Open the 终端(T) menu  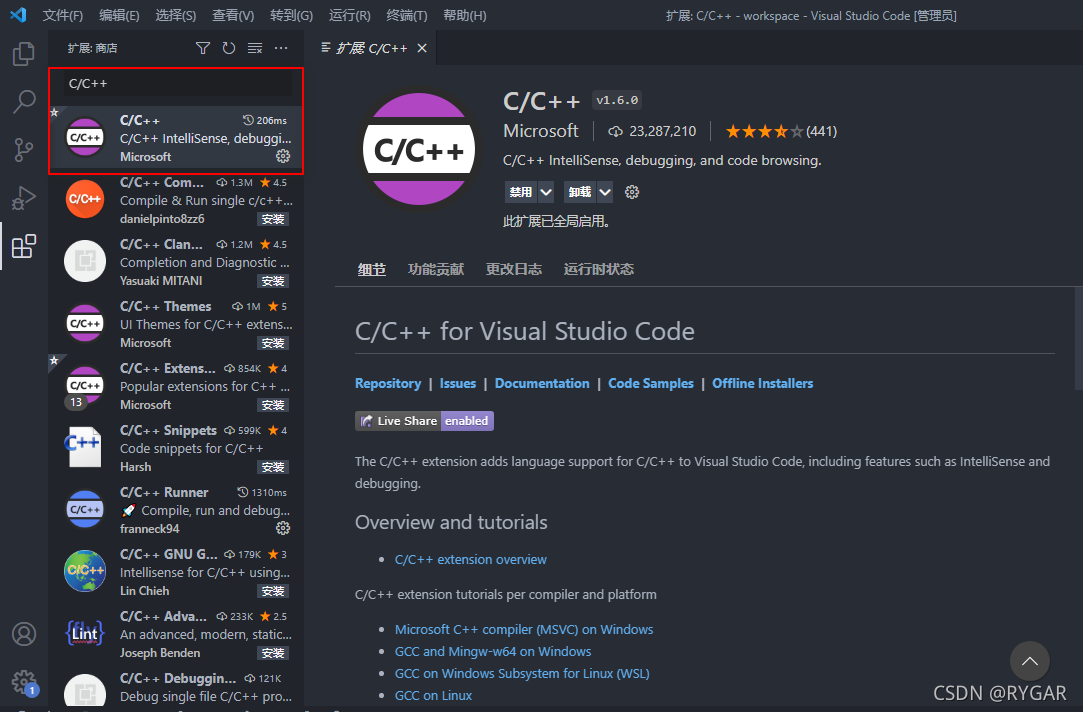point(407,15)
